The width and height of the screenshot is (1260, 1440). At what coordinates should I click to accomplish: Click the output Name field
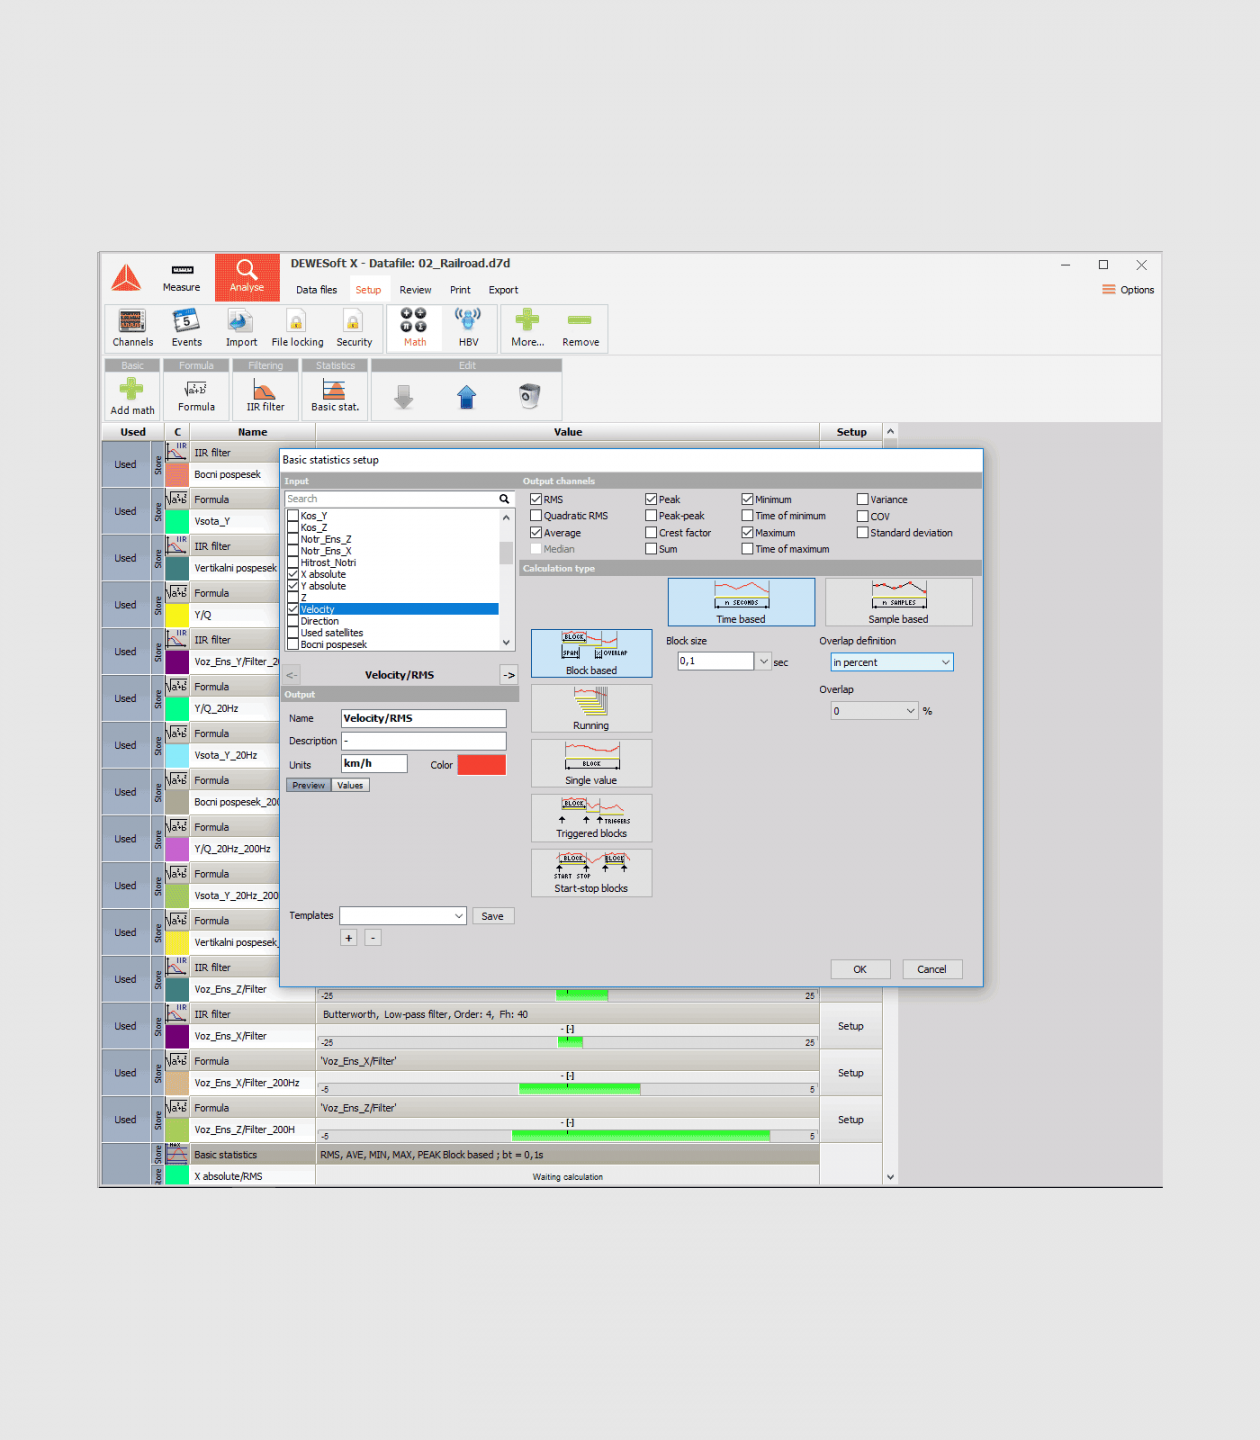pos(424,718)
